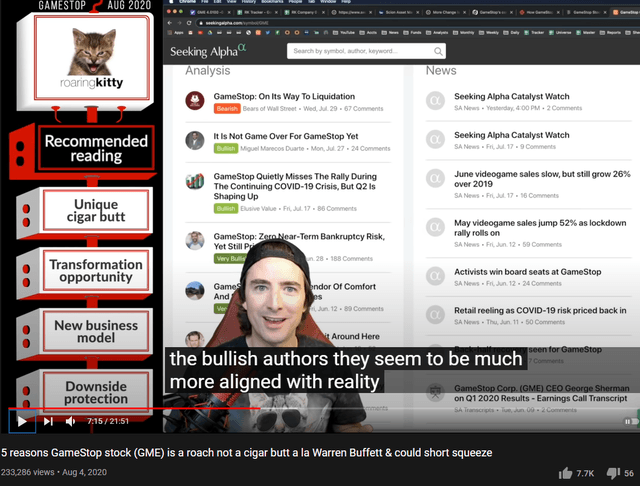This screenshot has width=640, height=486.
Task: Seek along the red video progress bar
Action: pos(134,408)
